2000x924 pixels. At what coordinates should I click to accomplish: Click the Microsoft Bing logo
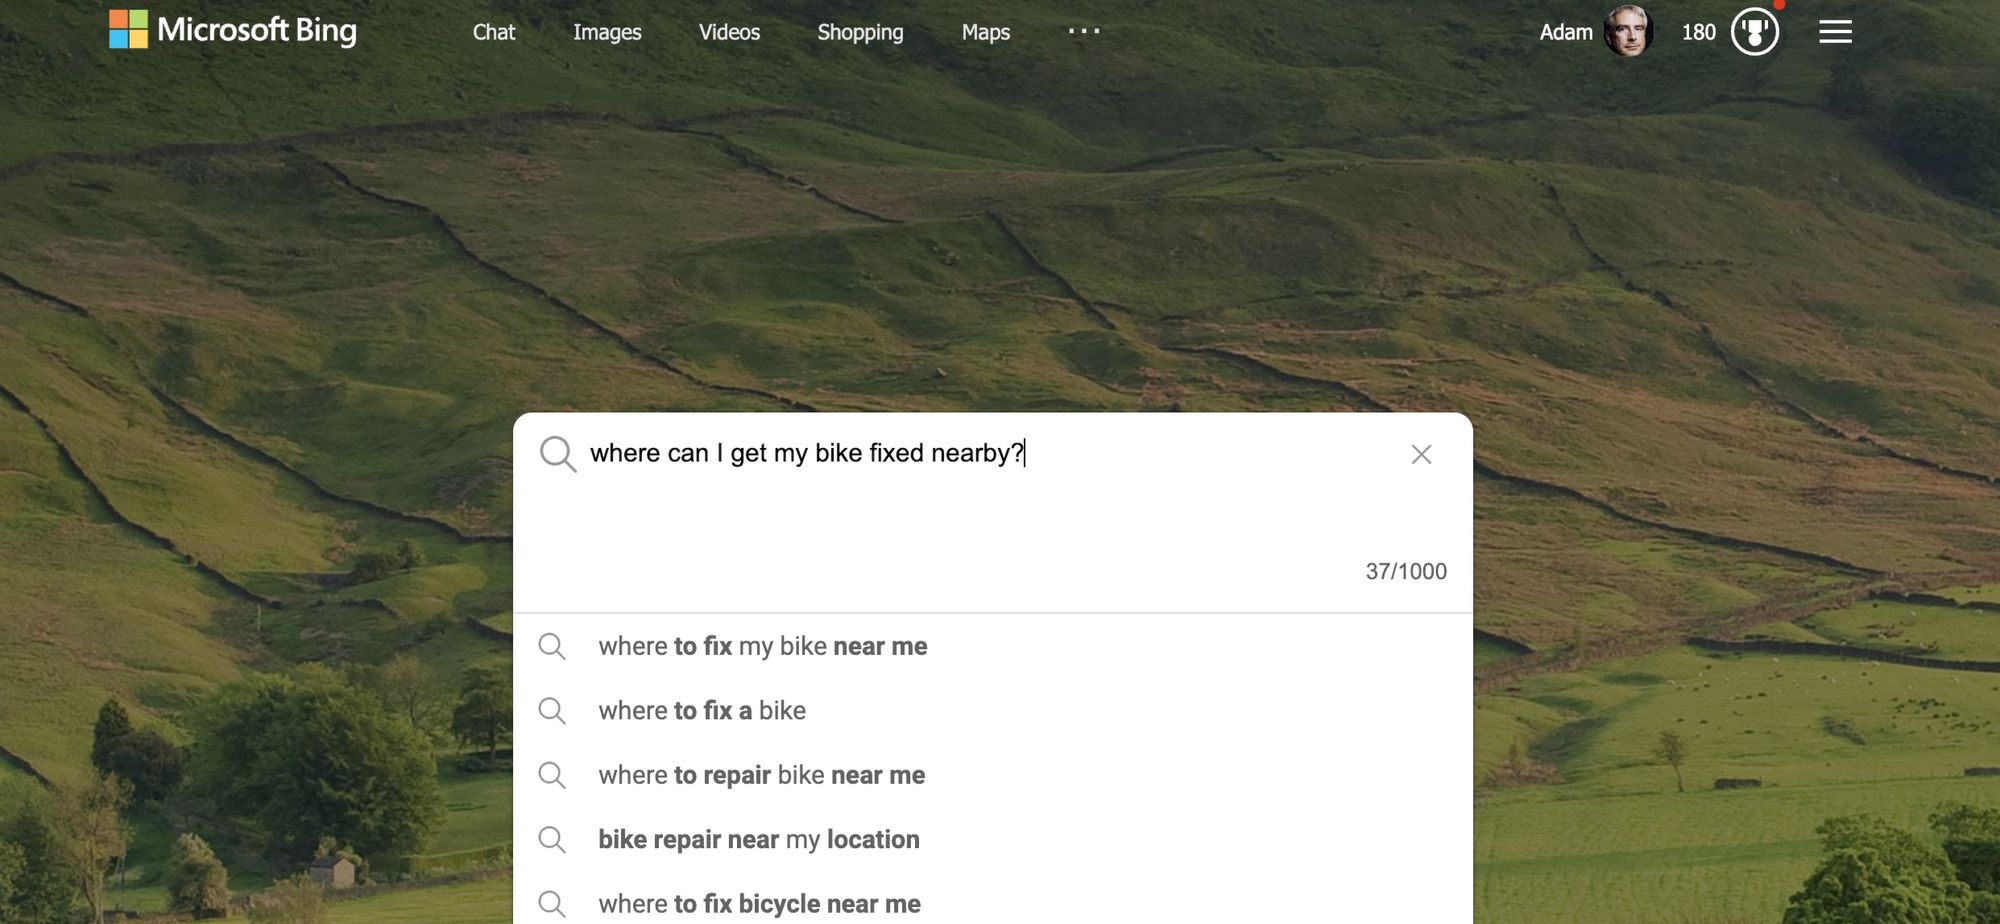[232, 31]
